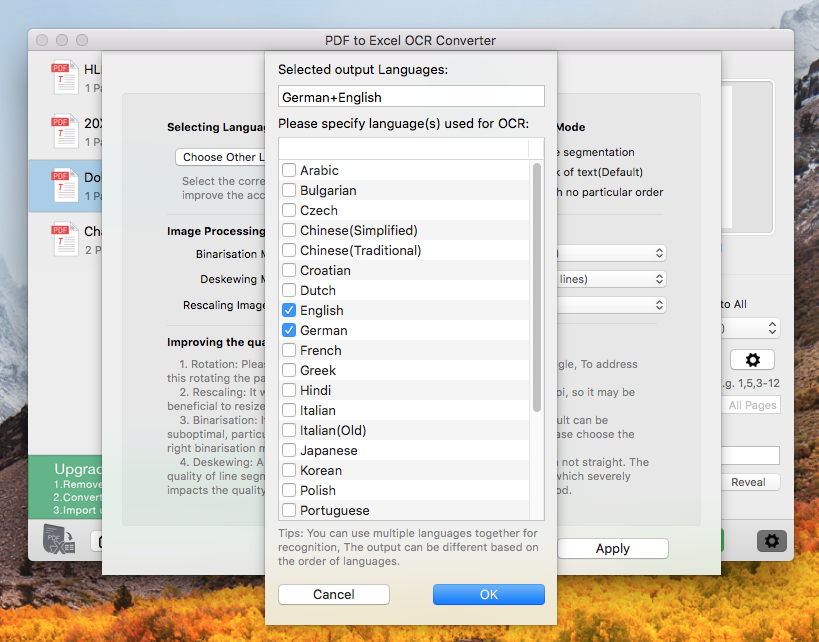Click the All Pages input field
Screen dimensions: 819x642
point(751,405)
